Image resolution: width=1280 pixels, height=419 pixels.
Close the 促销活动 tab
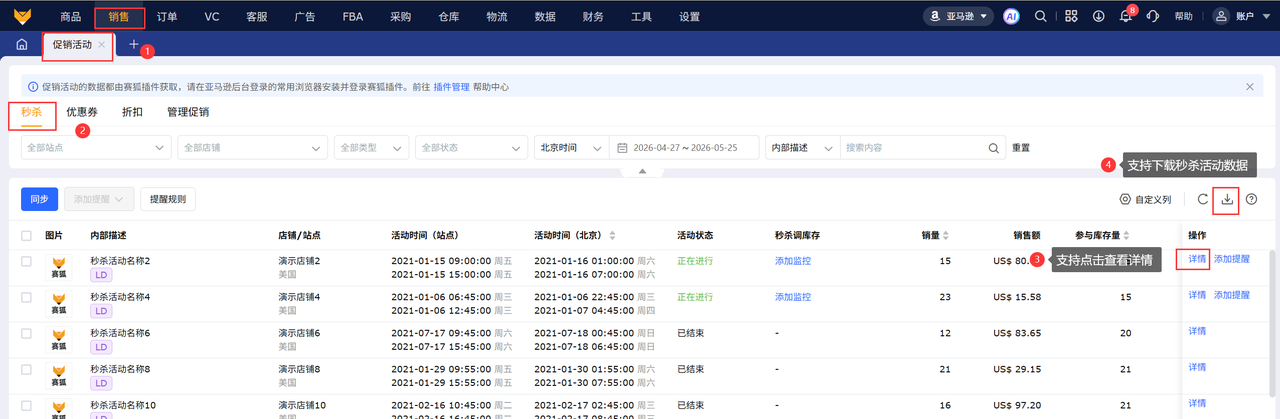click(102, 45)
